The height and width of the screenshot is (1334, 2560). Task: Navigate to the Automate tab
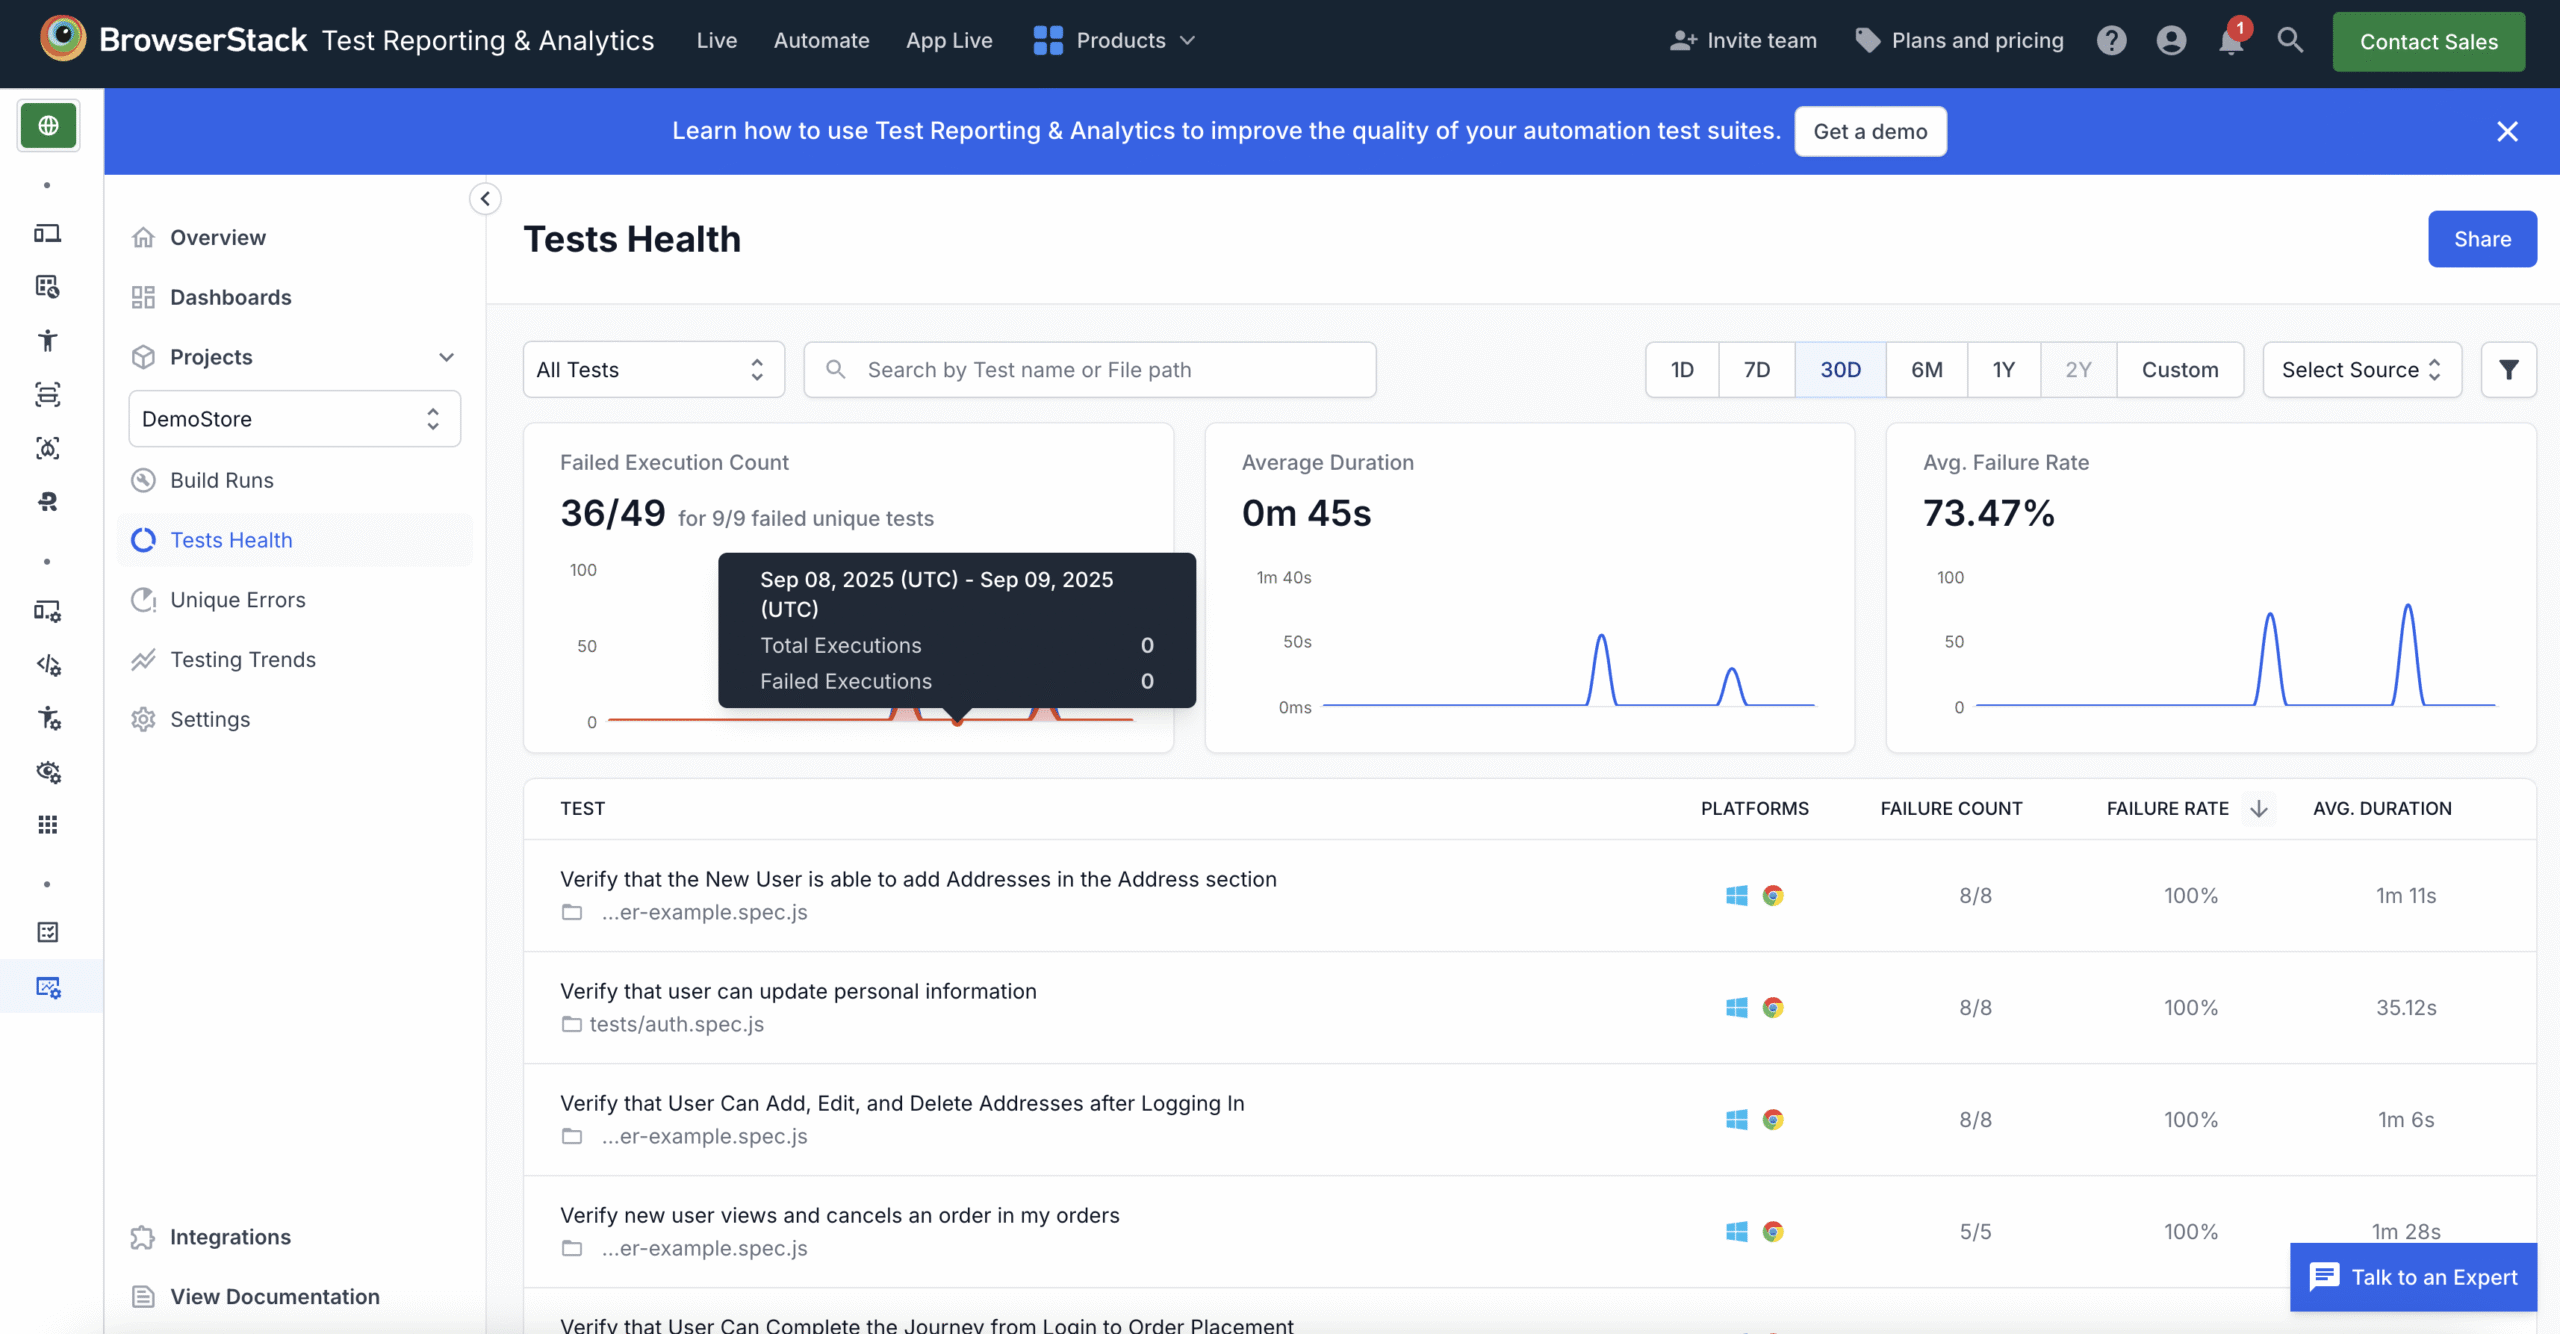pos(821,40)
